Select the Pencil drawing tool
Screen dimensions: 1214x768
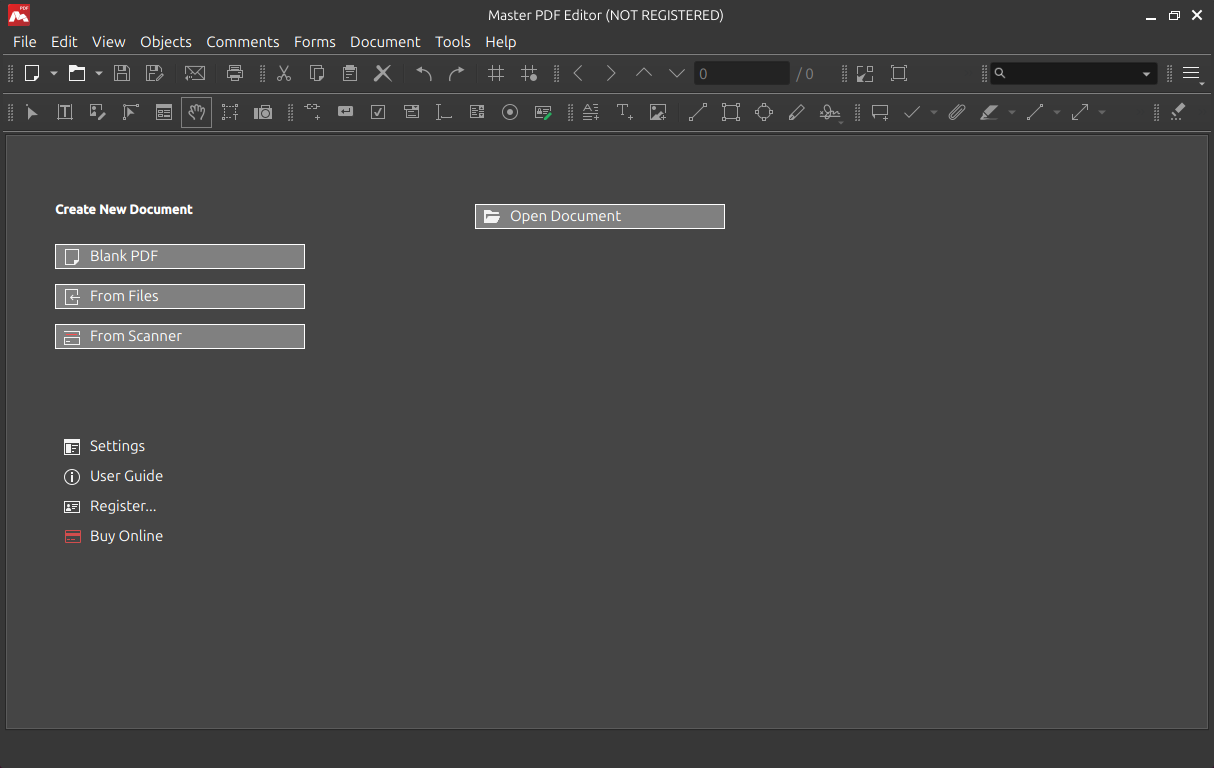pyautogui.click(x=796, y=113)
